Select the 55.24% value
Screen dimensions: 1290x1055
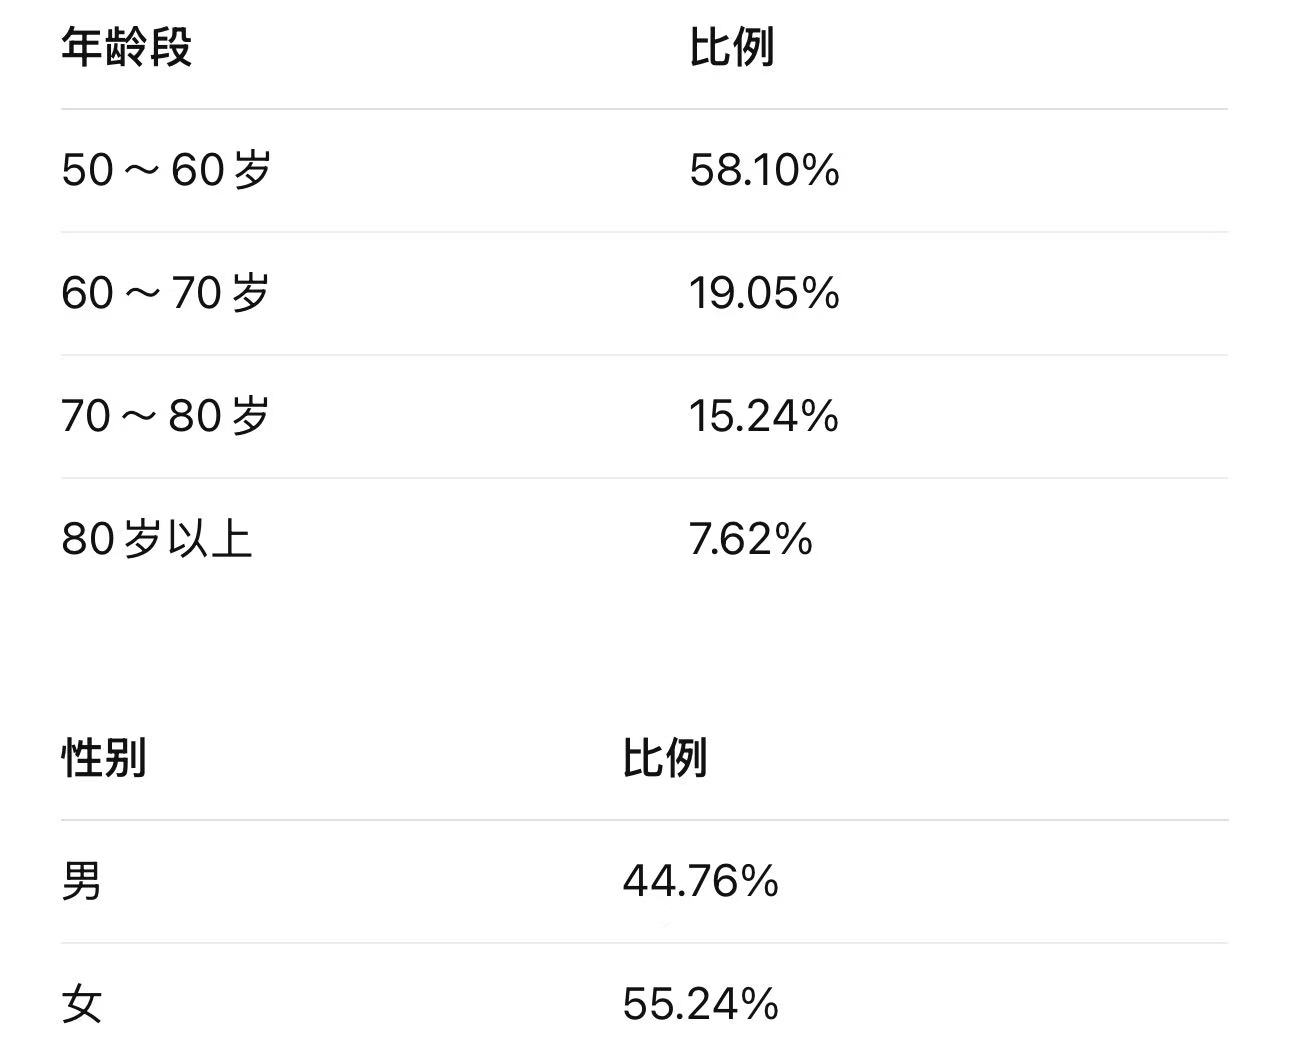point(700,1004)
